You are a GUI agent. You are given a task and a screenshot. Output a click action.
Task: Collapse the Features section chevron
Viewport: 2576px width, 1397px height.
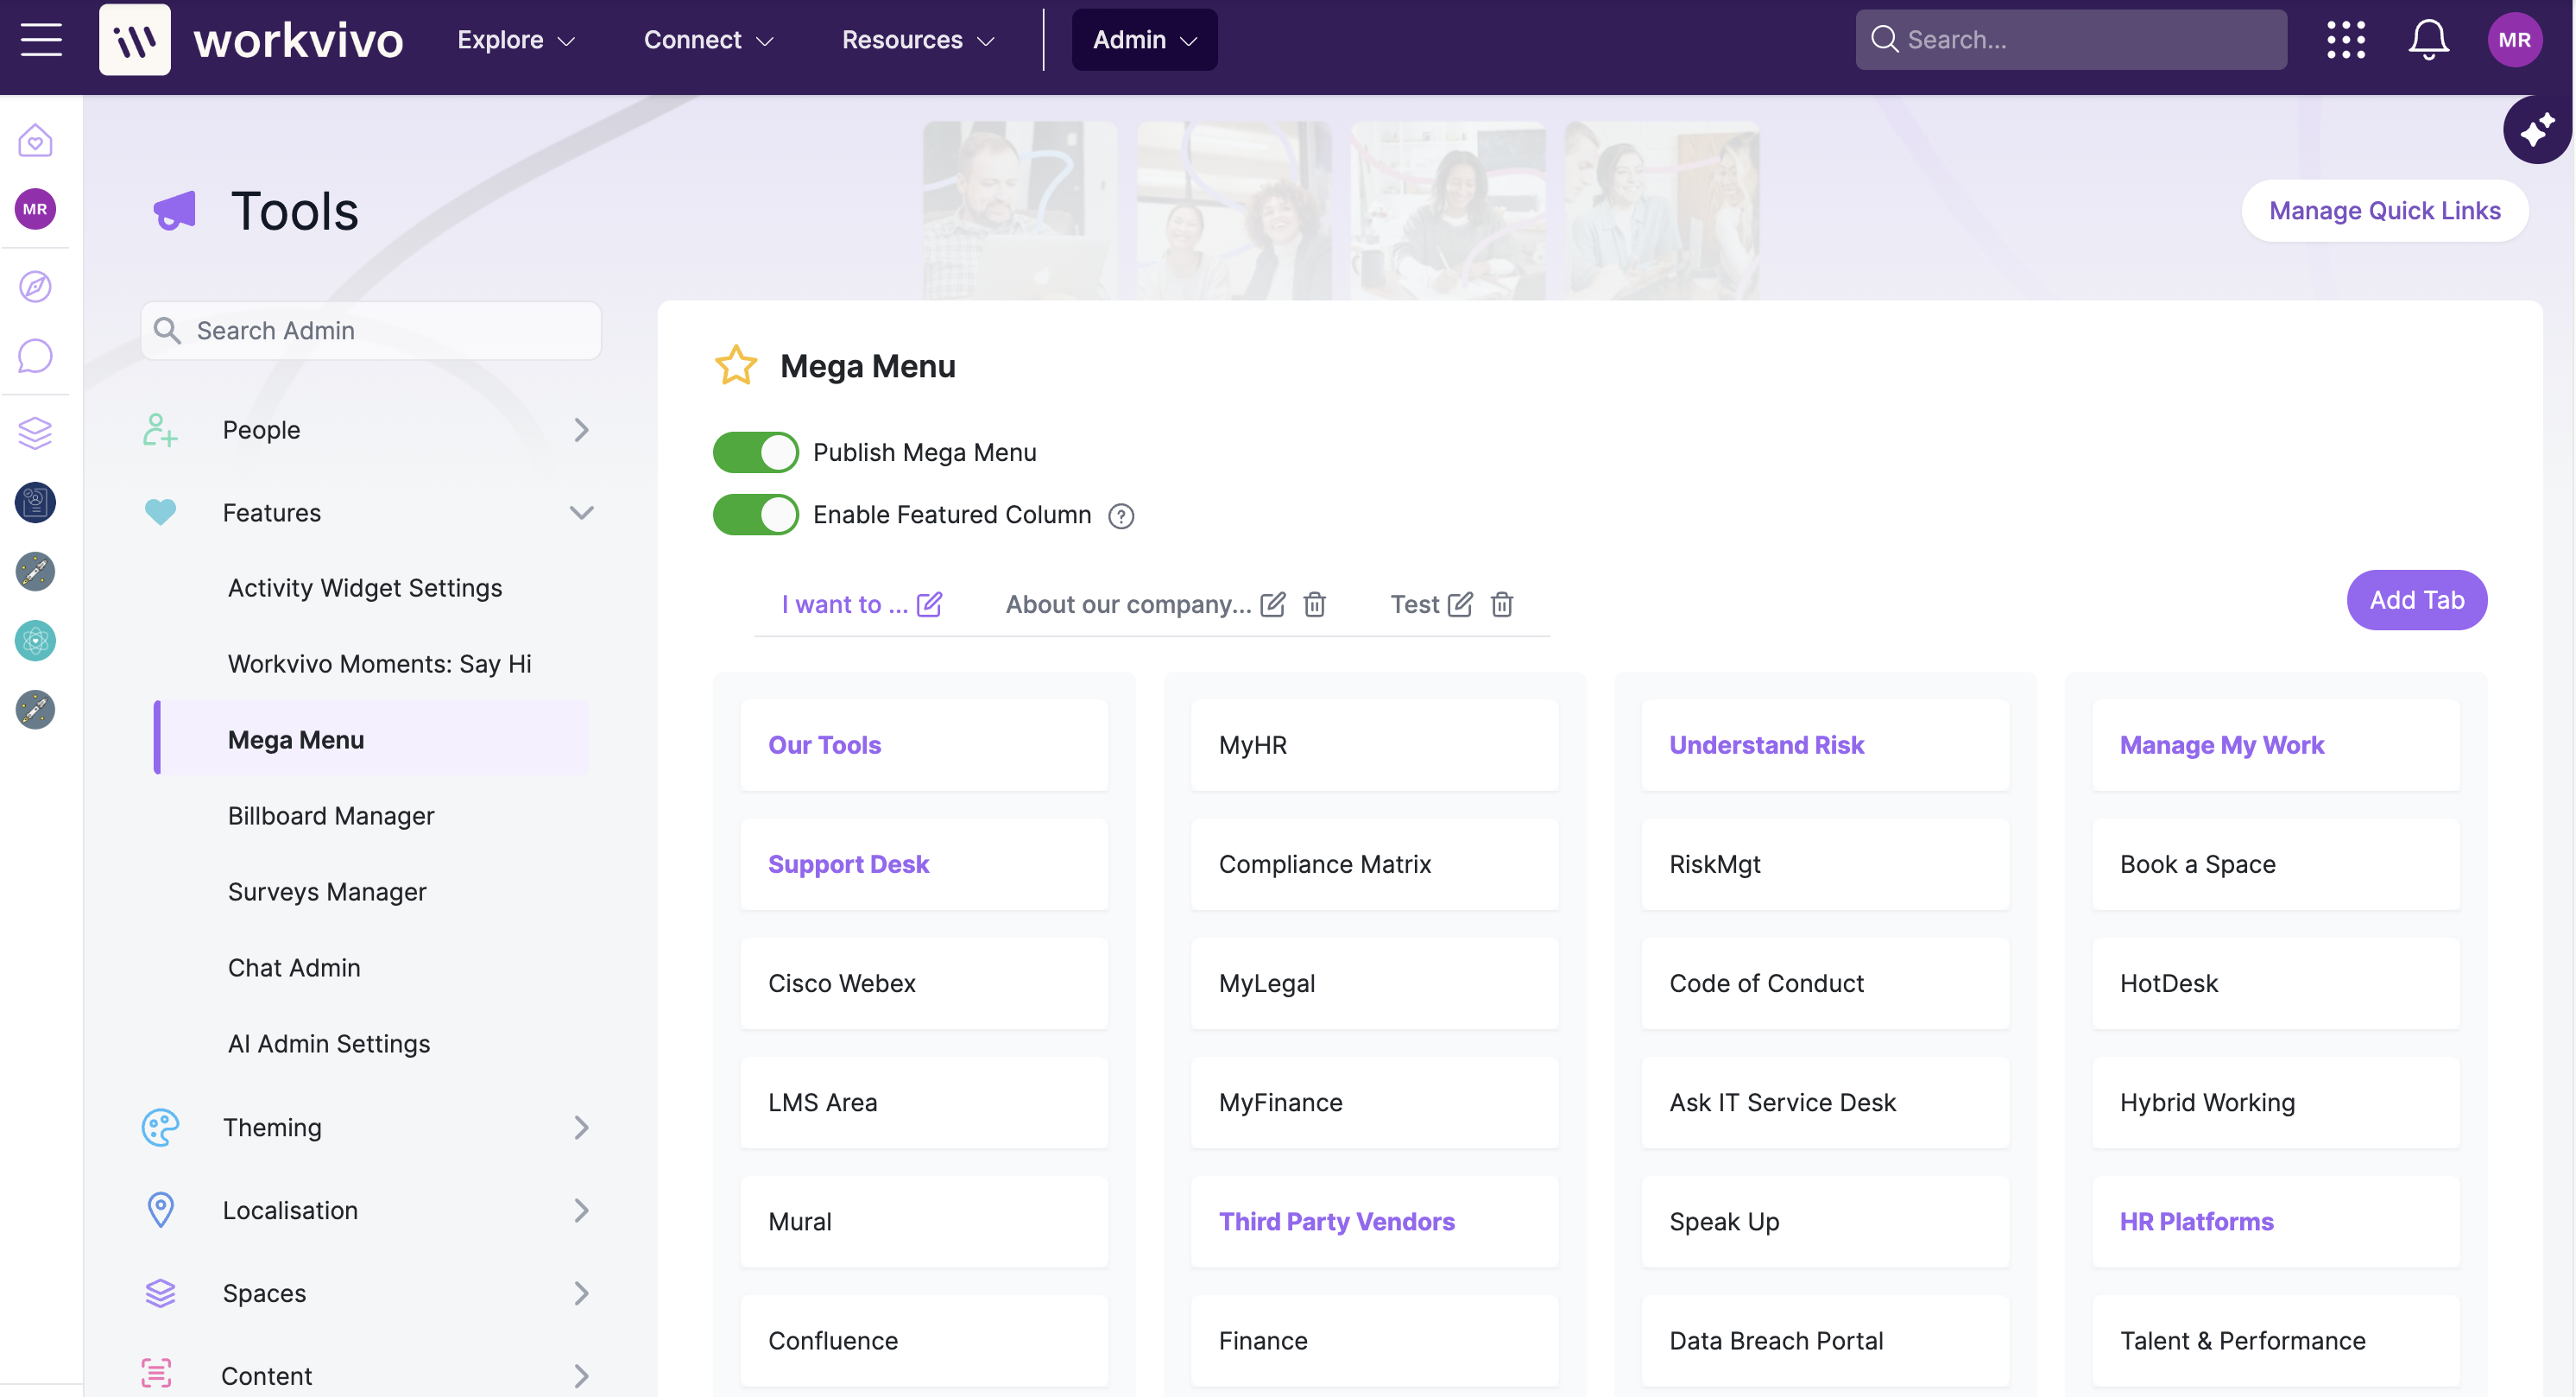[x=581, y=513]
